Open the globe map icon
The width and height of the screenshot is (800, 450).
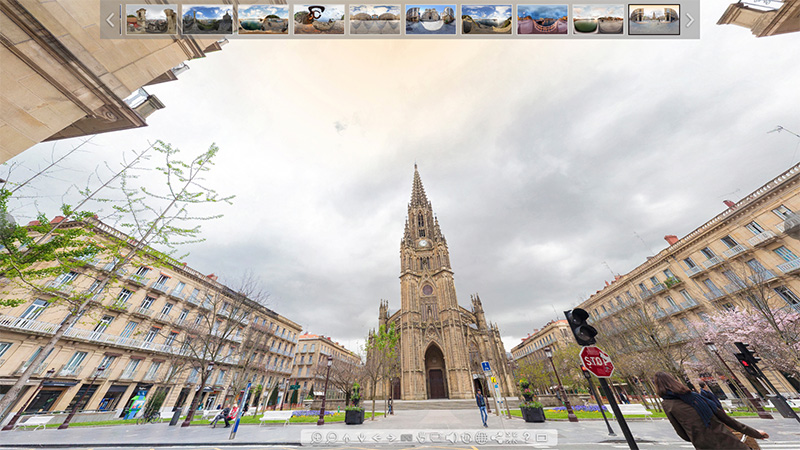pyautogui.click(x=481, y=438)
